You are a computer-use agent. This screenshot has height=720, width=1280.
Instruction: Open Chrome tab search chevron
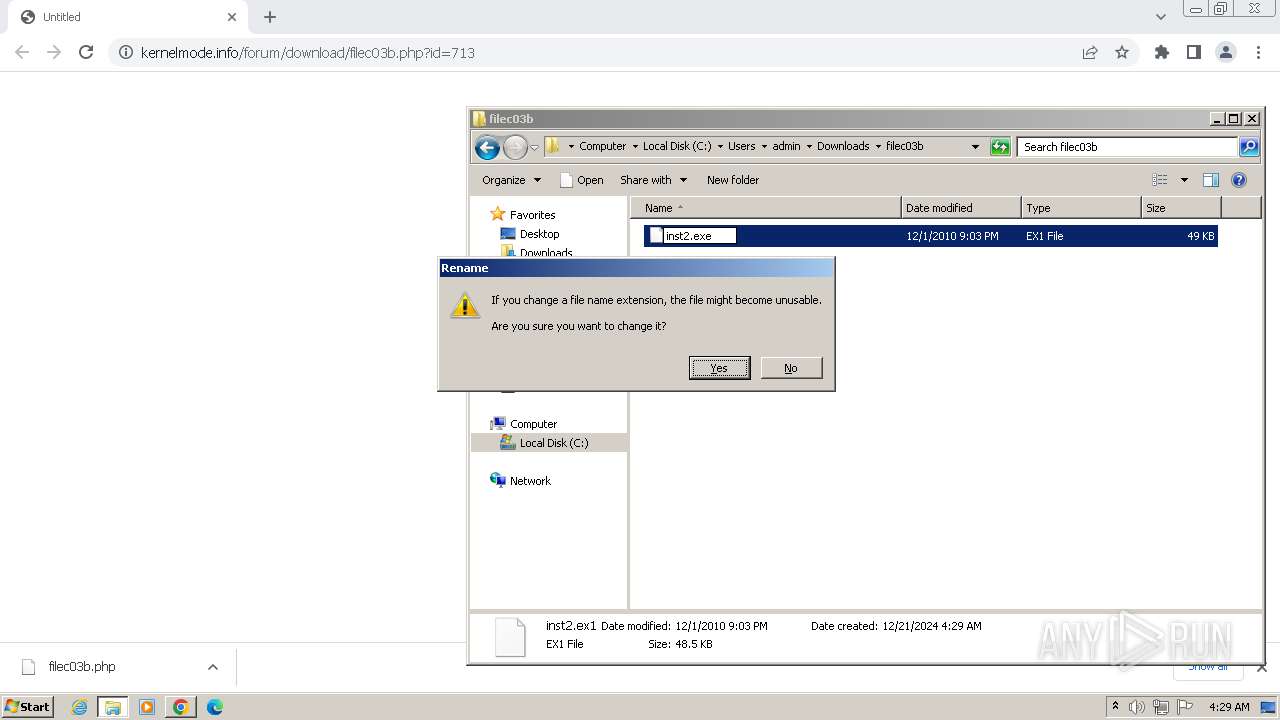[x=1160, y=17]
